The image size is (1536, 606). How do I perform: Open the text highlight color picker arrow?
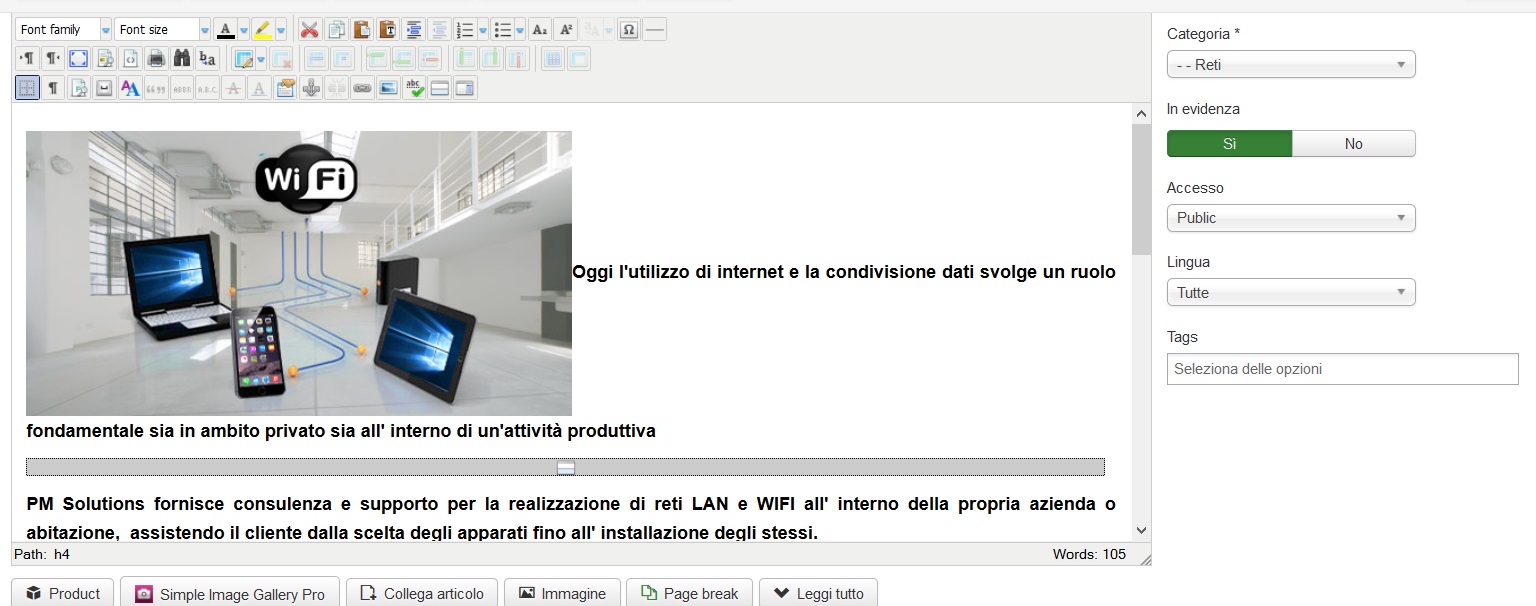point(281,30)
